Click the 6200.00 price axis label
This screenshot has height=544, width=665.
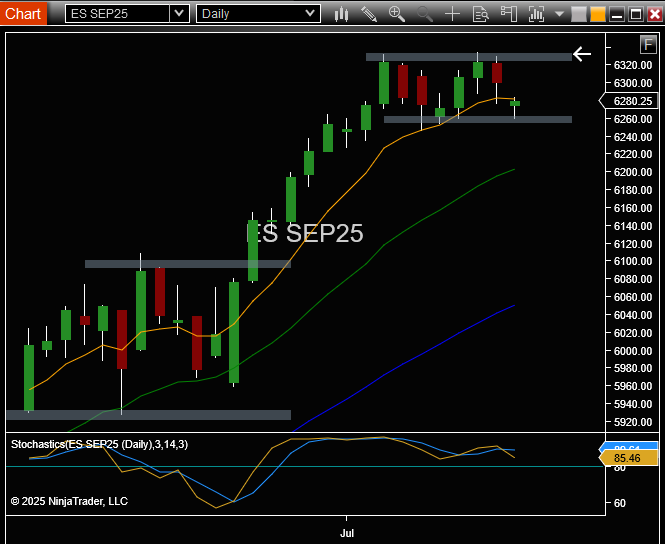click(633, 172)
